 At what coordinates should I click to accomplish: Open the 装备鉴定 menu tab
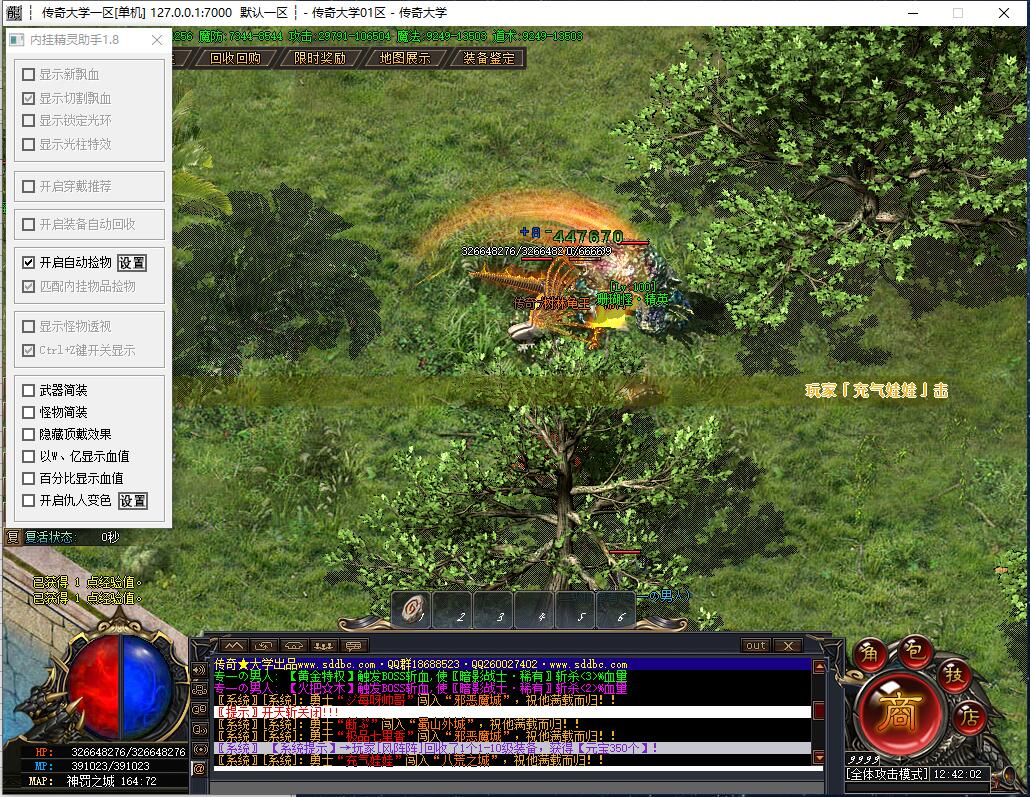pyautogui.click(x=489, y=58)
